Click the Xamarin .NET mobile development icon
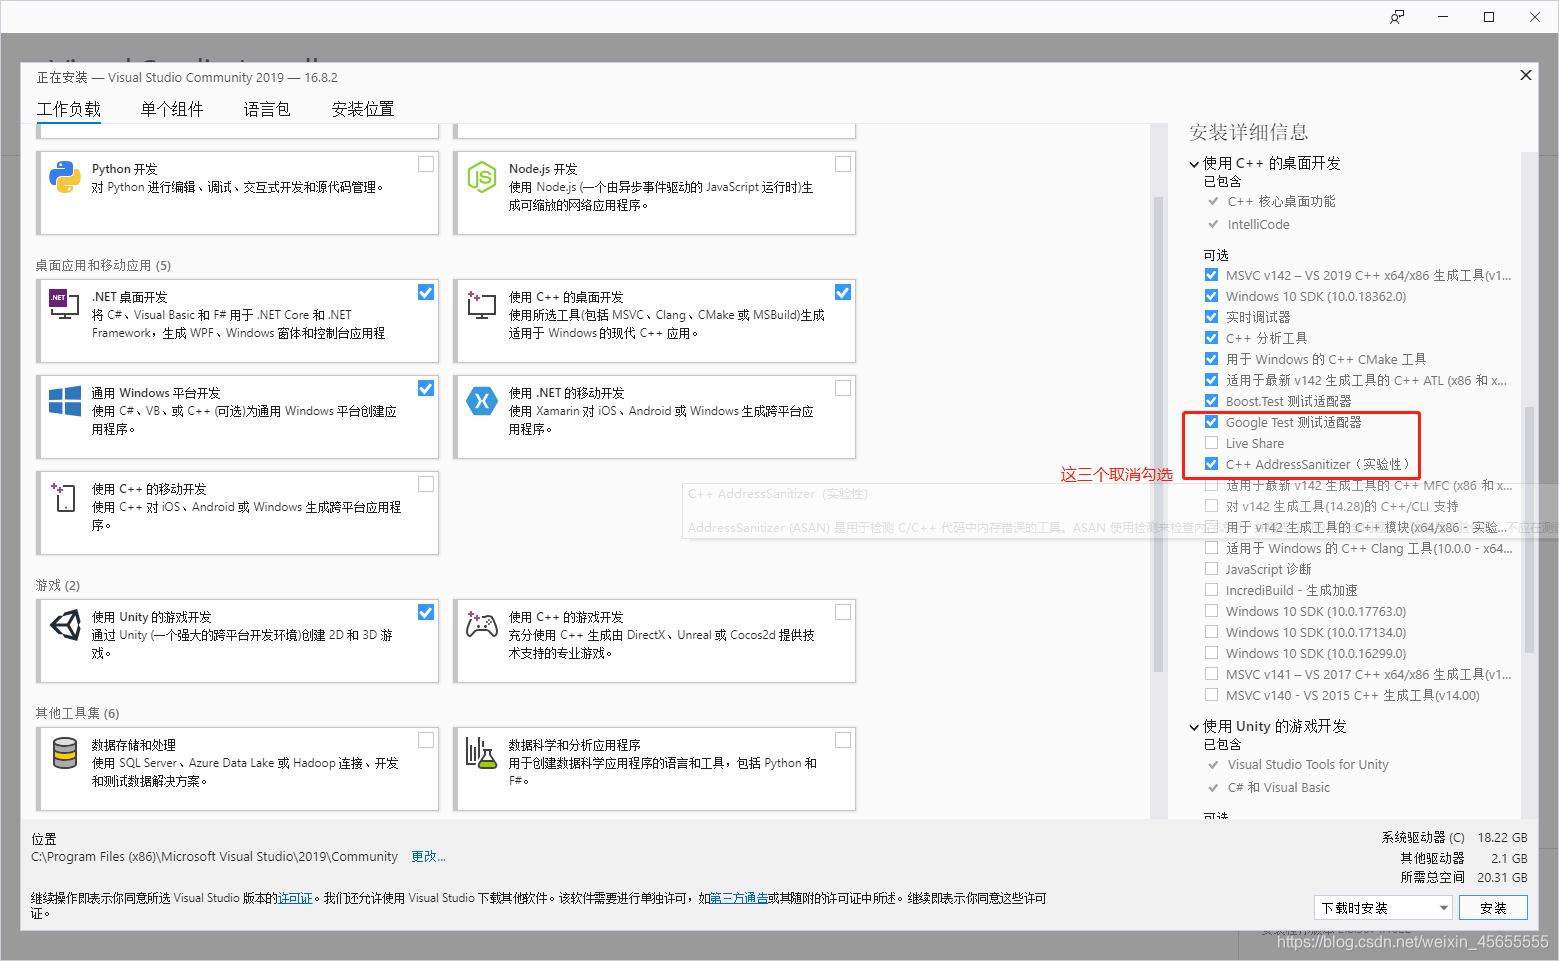The height and width of the screenshot is (961, 1559). pos(482,401)
